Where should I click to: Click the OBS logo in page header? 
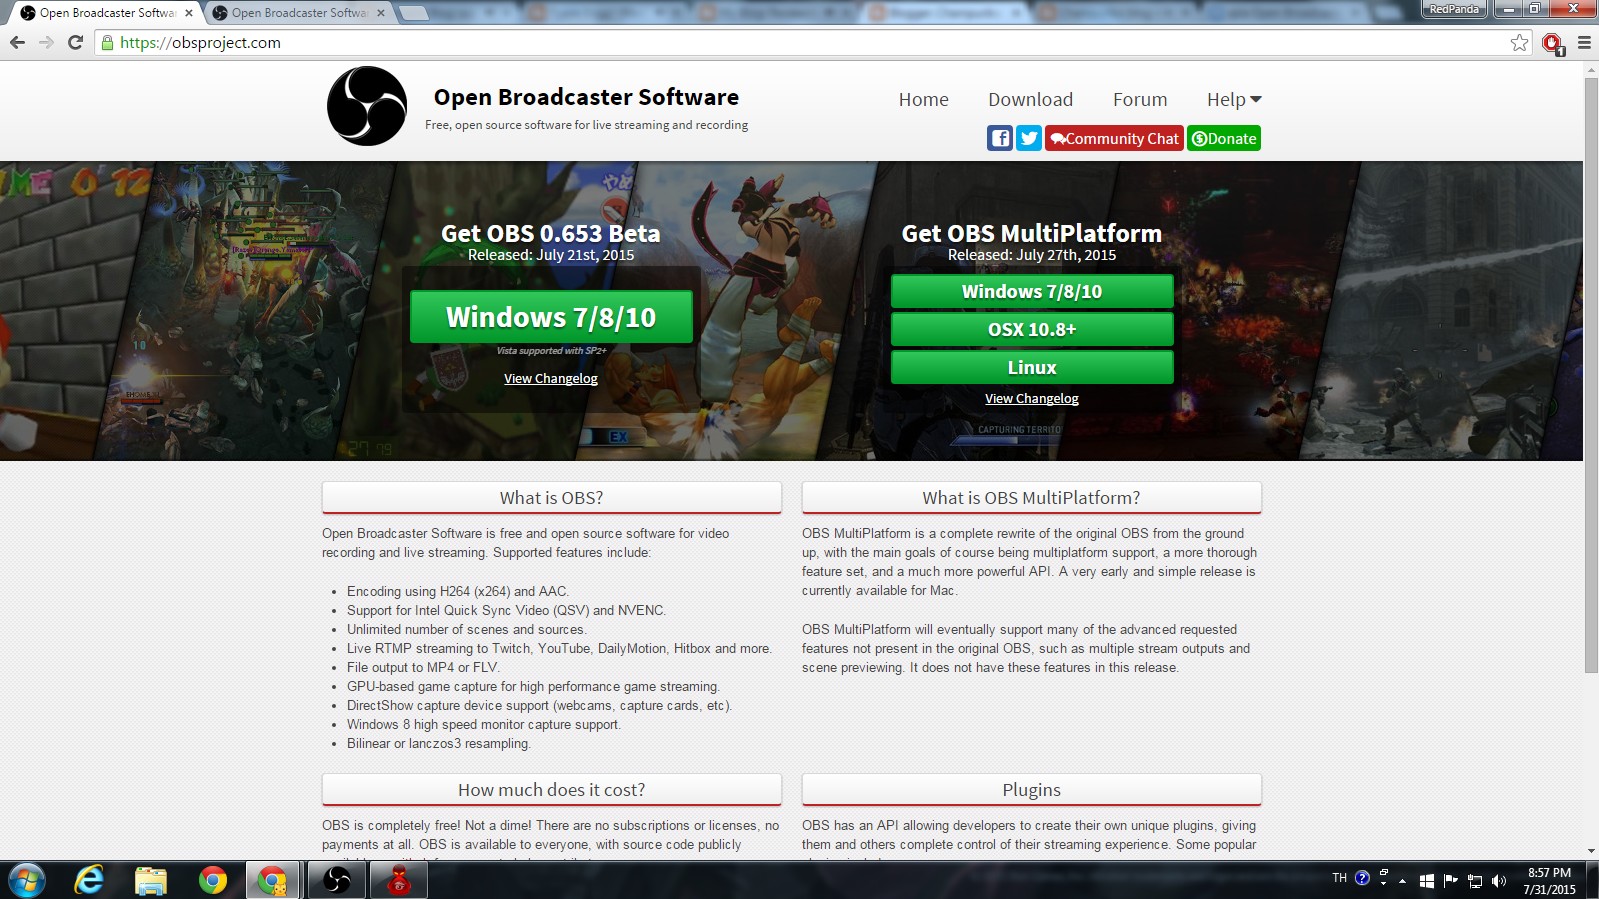pyautogui.click(x=367, y=106)
